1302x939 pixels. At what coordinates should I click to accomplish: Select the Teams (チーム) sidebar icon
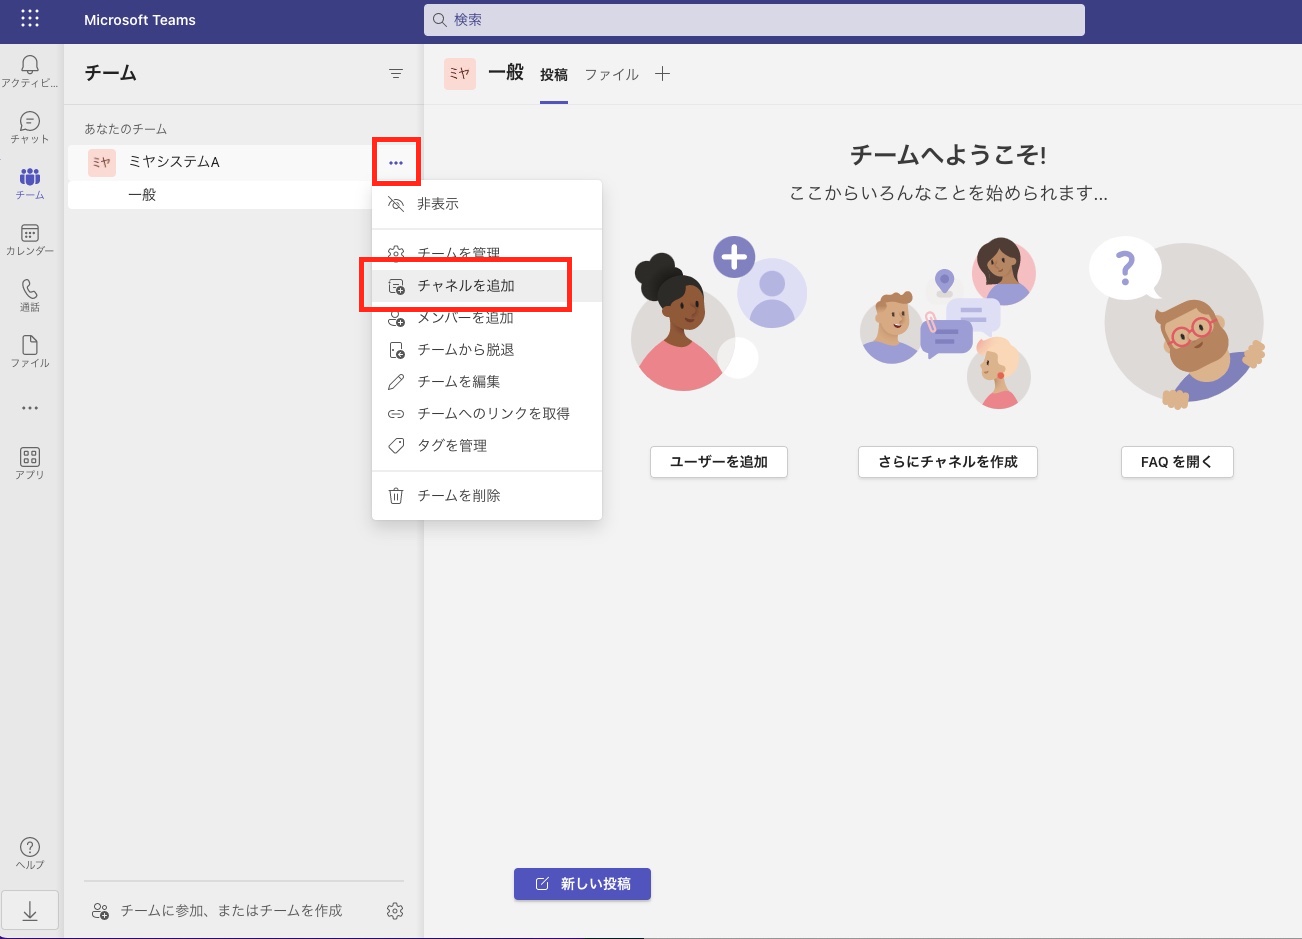[x=30, y=183]
